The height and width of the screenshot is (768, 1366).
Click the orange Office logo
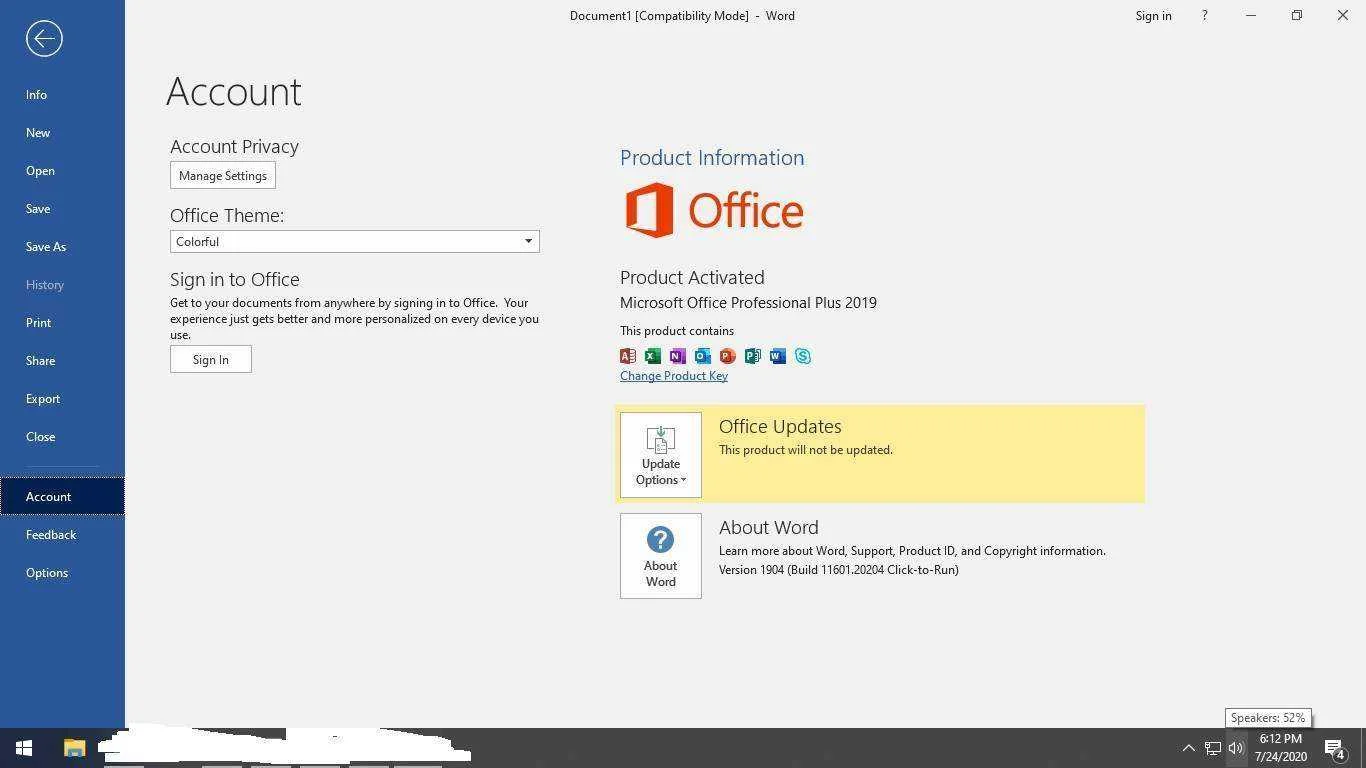[714, 210]
